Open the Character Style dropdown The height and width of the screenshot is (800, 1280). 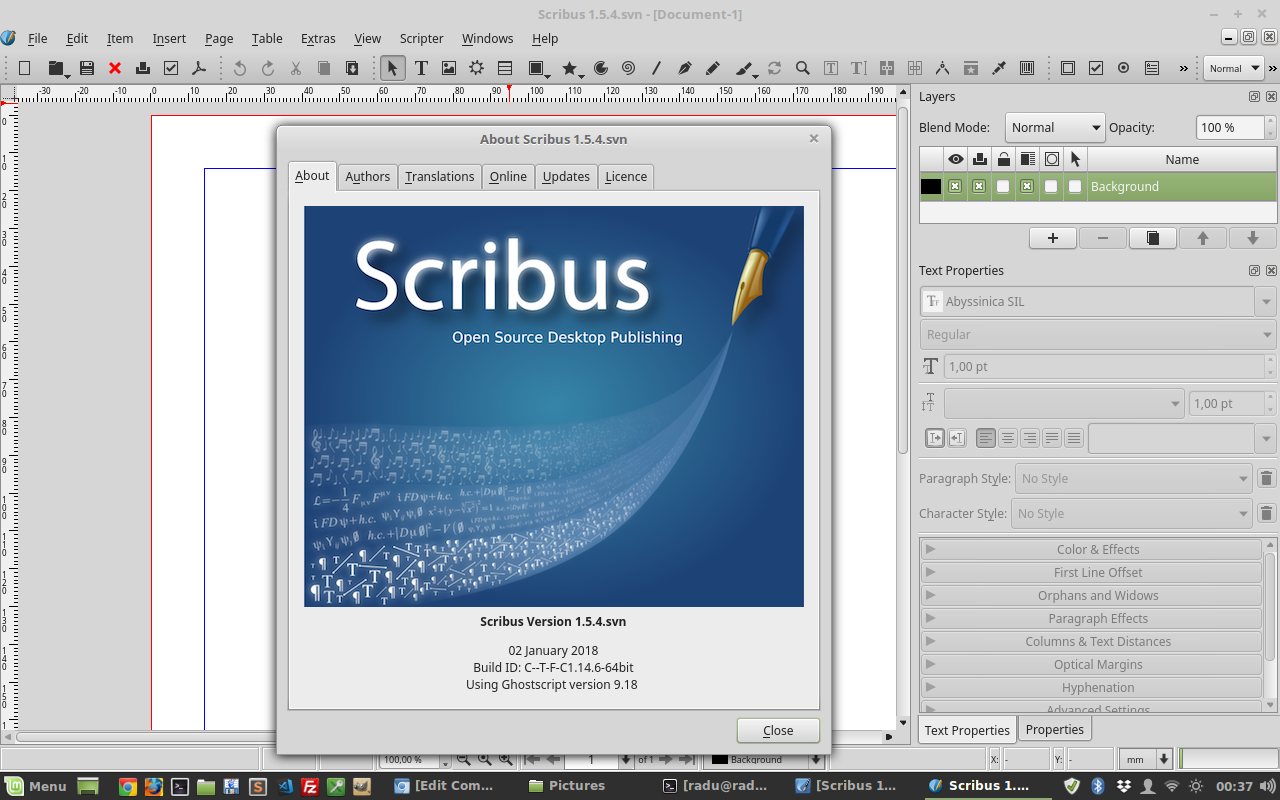(1131, 513)
